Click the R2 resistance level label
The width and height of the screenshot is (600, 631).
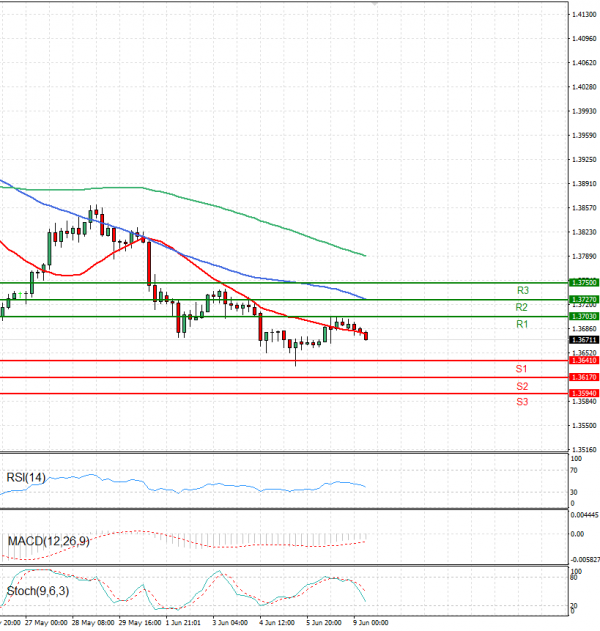coord(522,307)
